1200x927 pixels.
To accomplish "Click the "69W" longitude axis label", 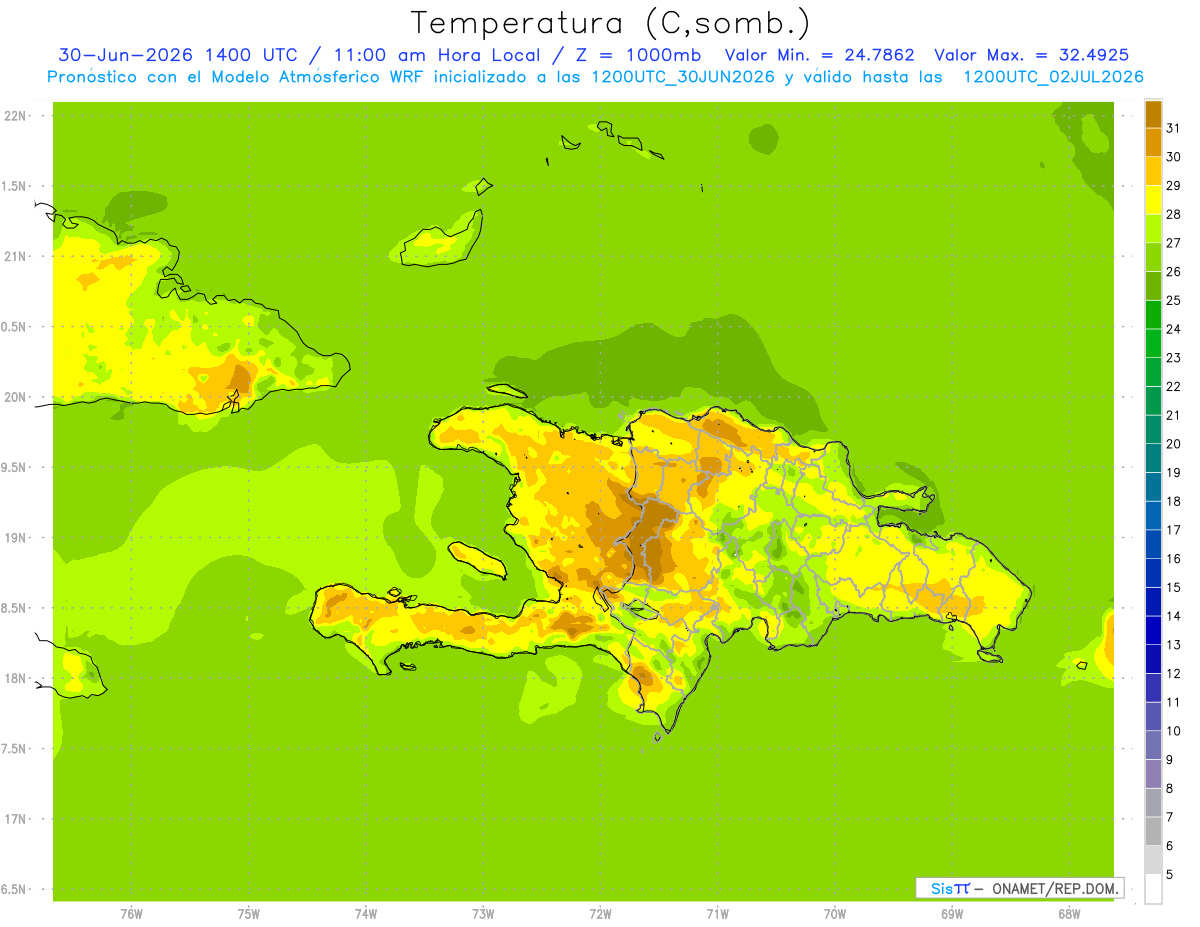I will (952, 914).
